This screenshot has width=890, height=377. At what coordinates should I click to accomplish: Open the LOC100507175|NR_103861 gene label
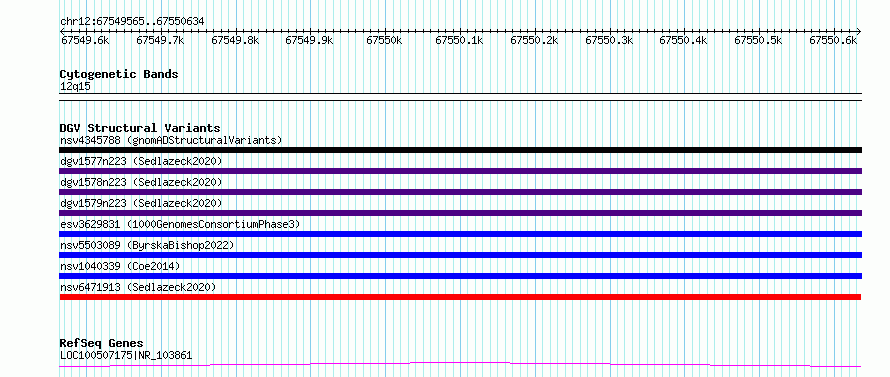click(x=126, y=356)
